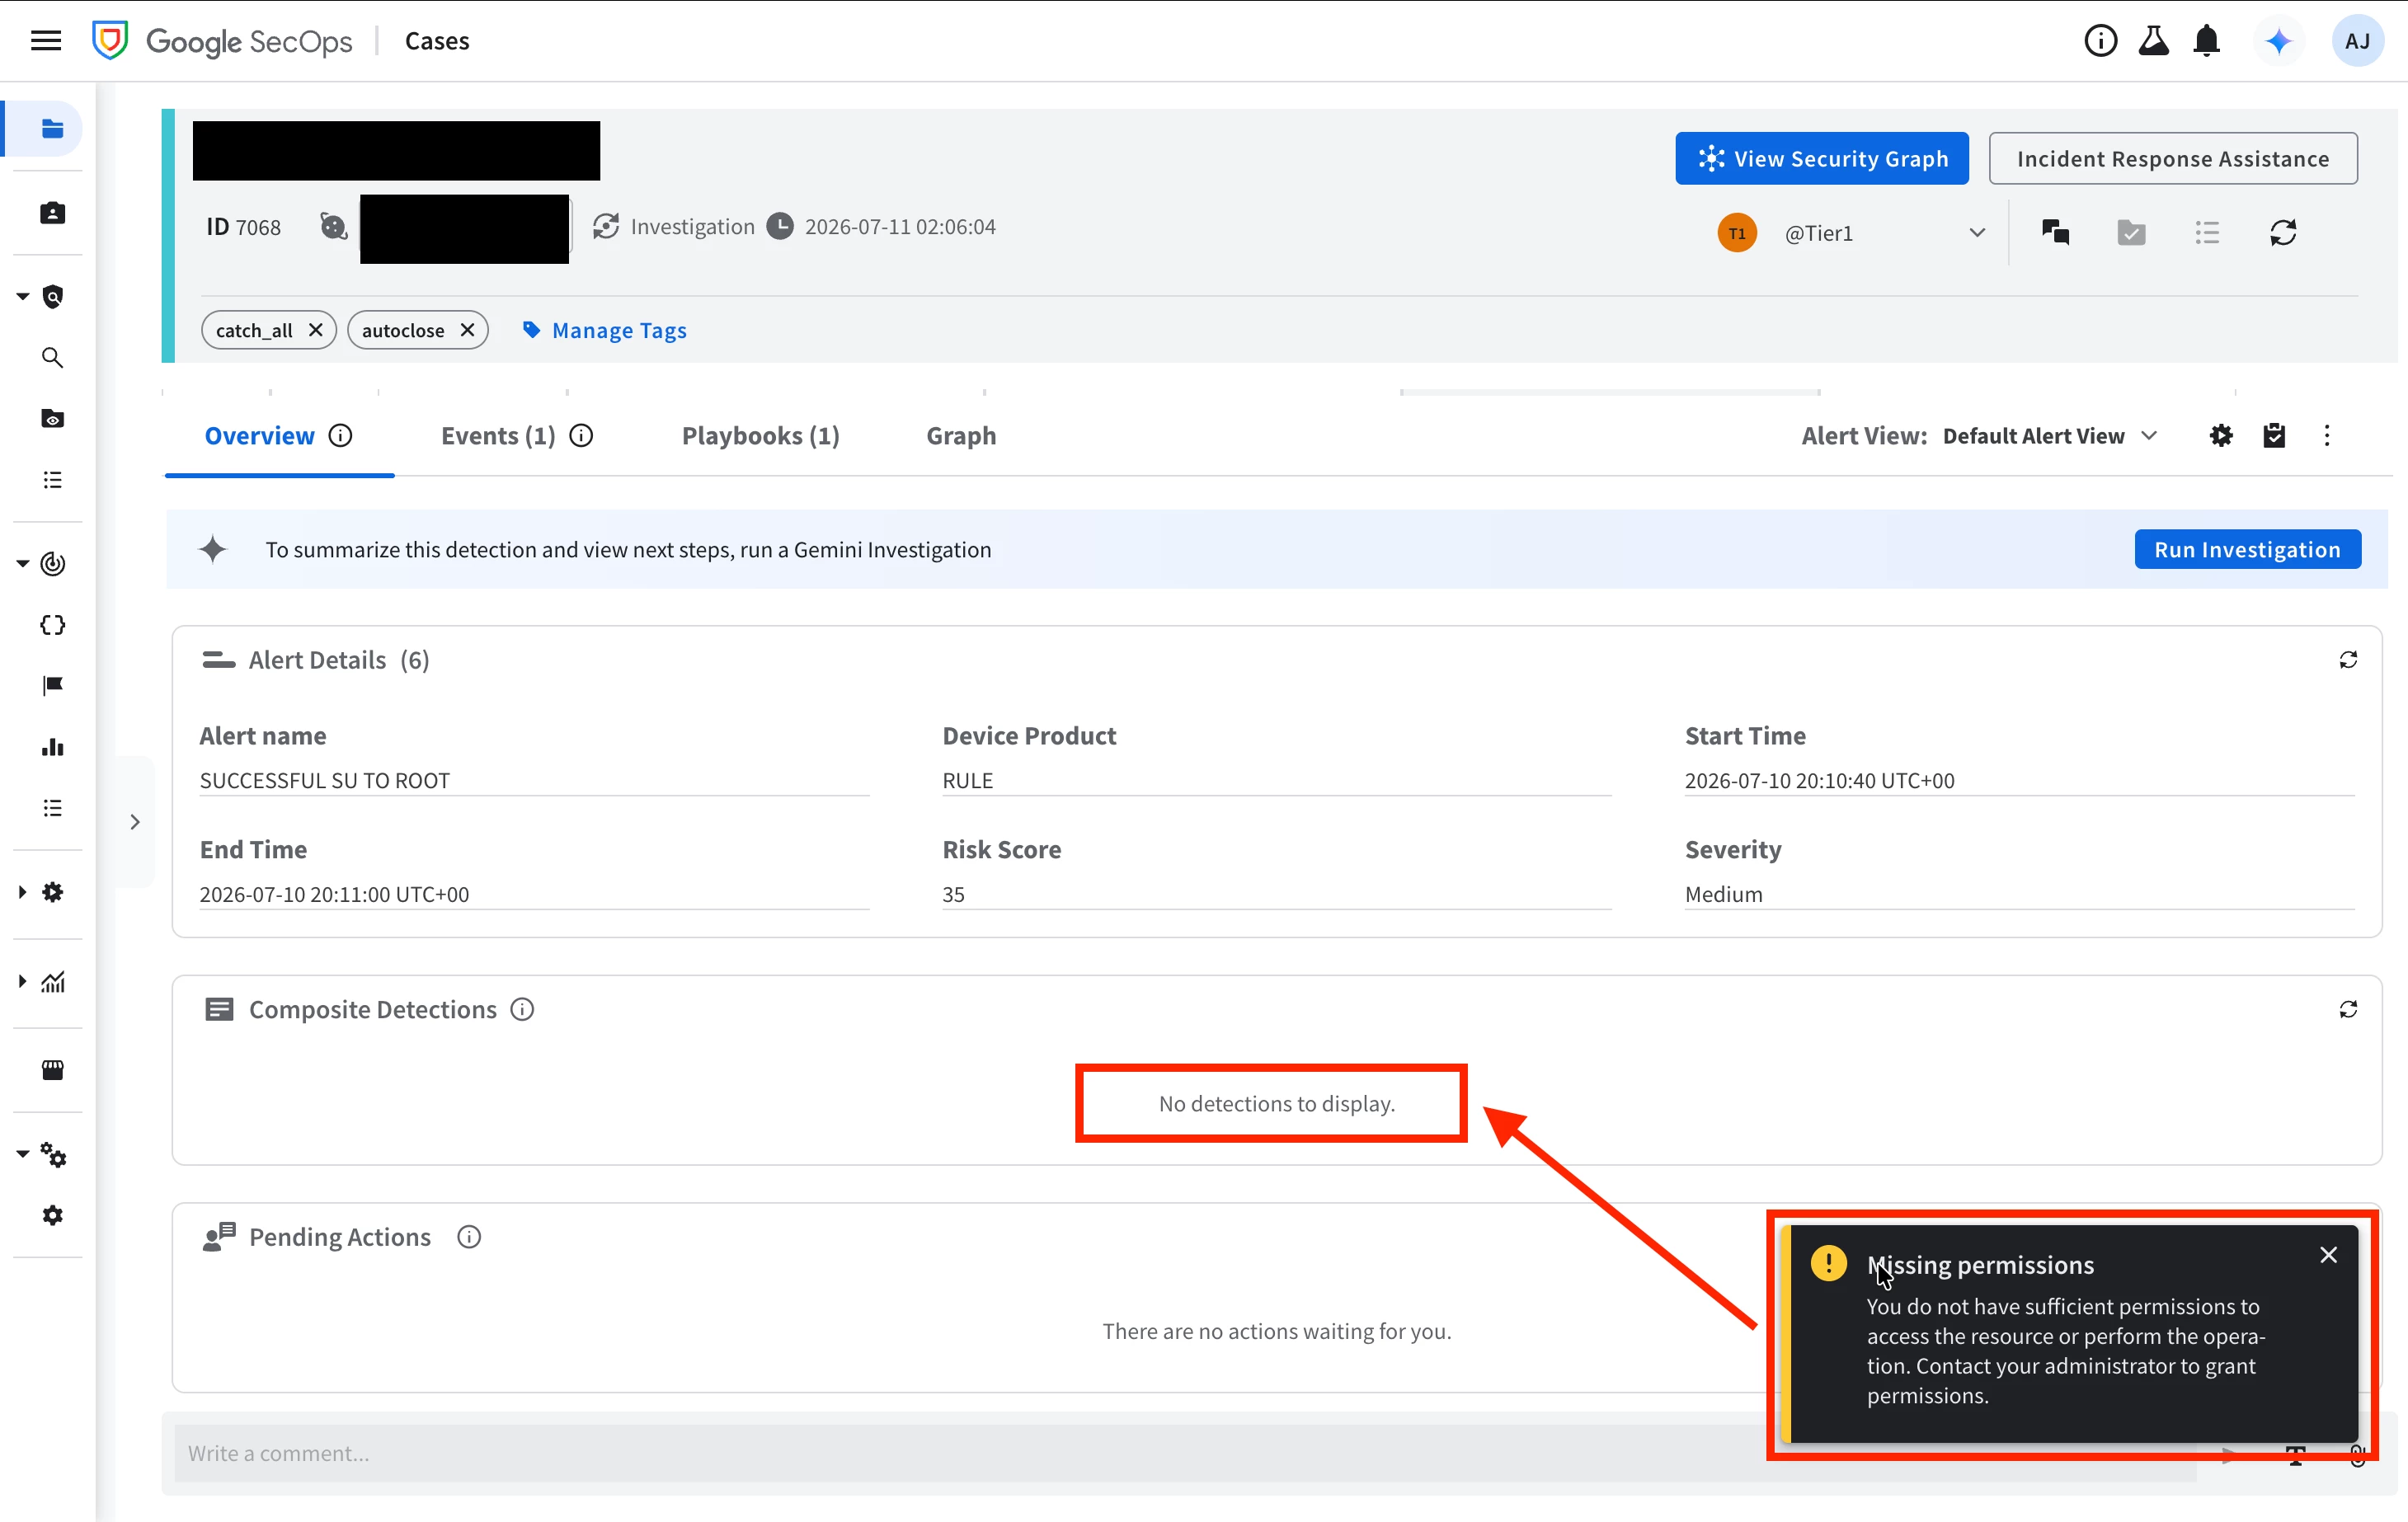
Task: Expand the collapsed side panel chevron
Action: 135,822
